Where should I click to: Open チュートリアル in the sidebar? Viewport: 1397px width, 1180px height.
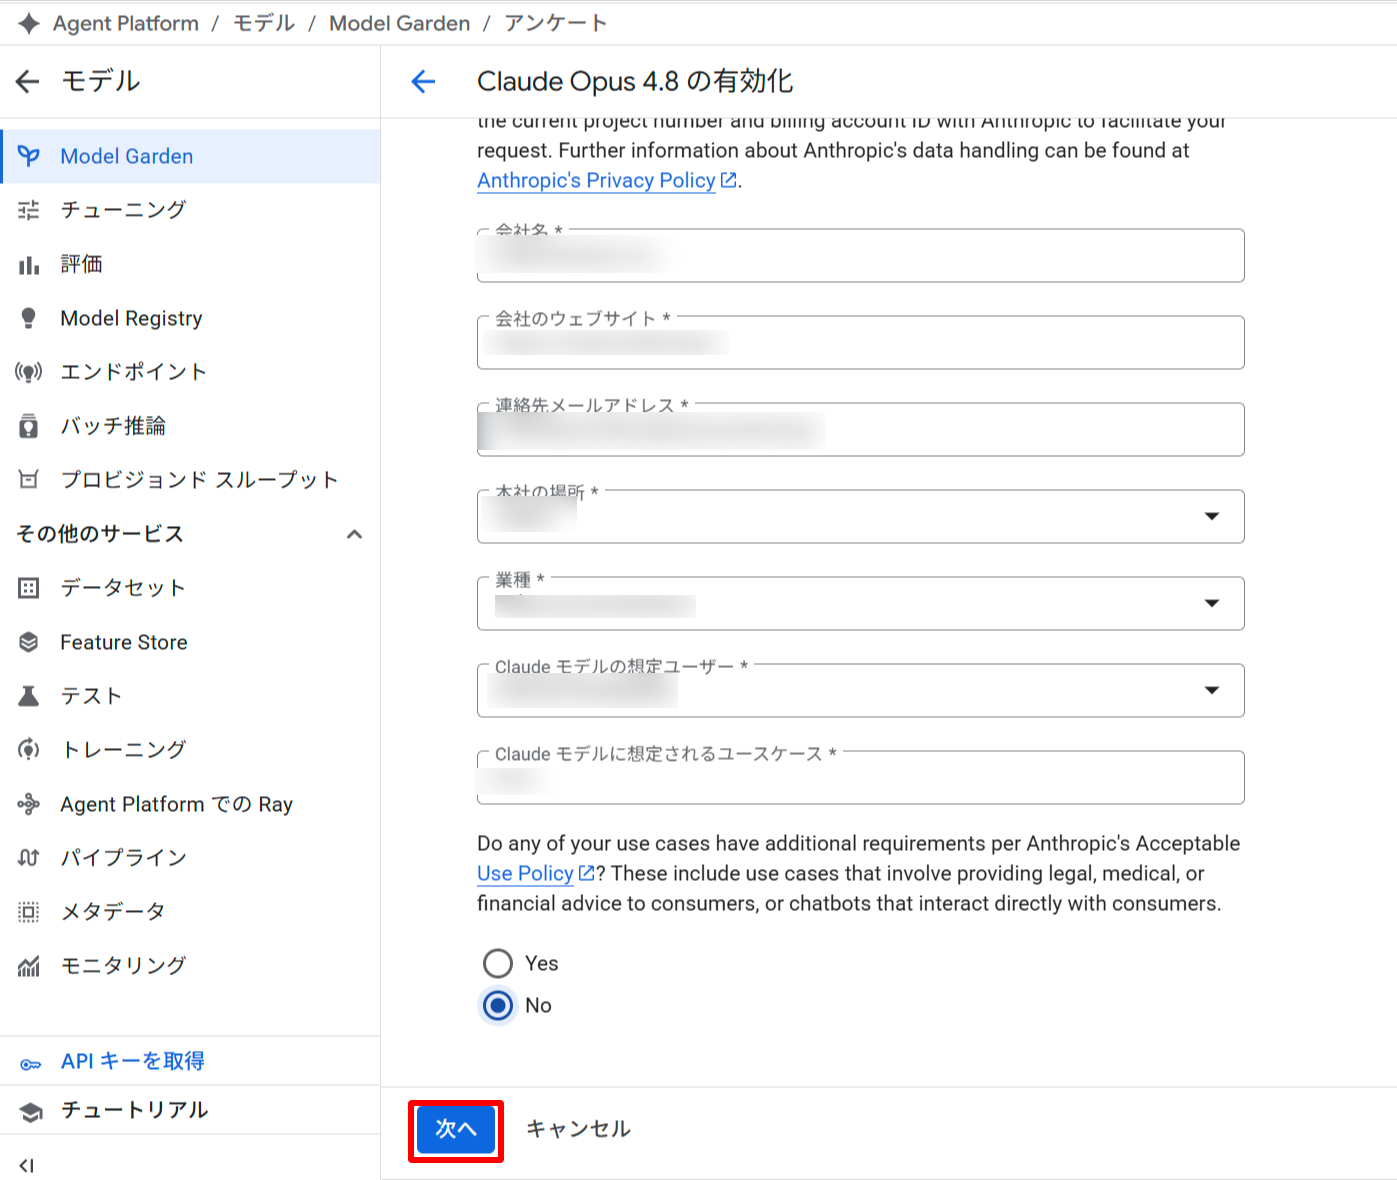point(190,1110)
